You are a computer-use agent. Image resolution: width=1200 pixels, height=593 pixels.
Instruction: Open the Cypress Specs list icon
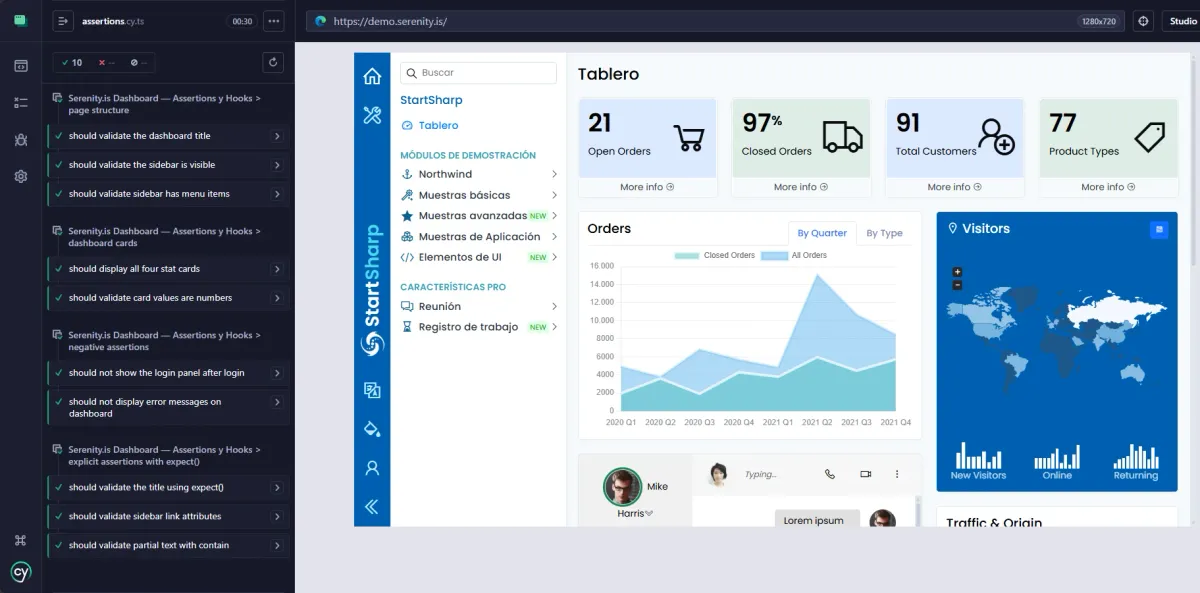click(x=21, y=102)
